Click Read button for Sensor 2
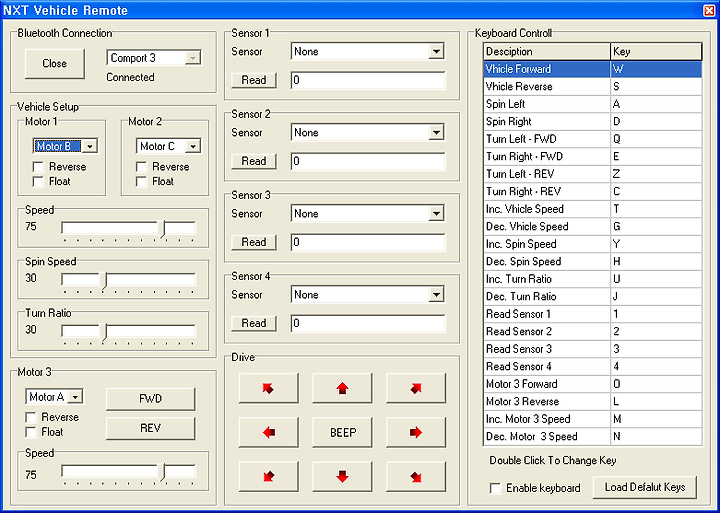Viewport: 720px width, 513px height. tap(254, 161)
